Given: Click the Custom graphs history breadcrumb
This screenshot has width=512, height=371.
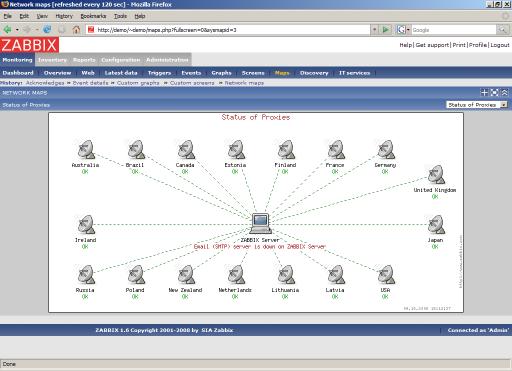Looking at the screenshot, I should point(138,83).
